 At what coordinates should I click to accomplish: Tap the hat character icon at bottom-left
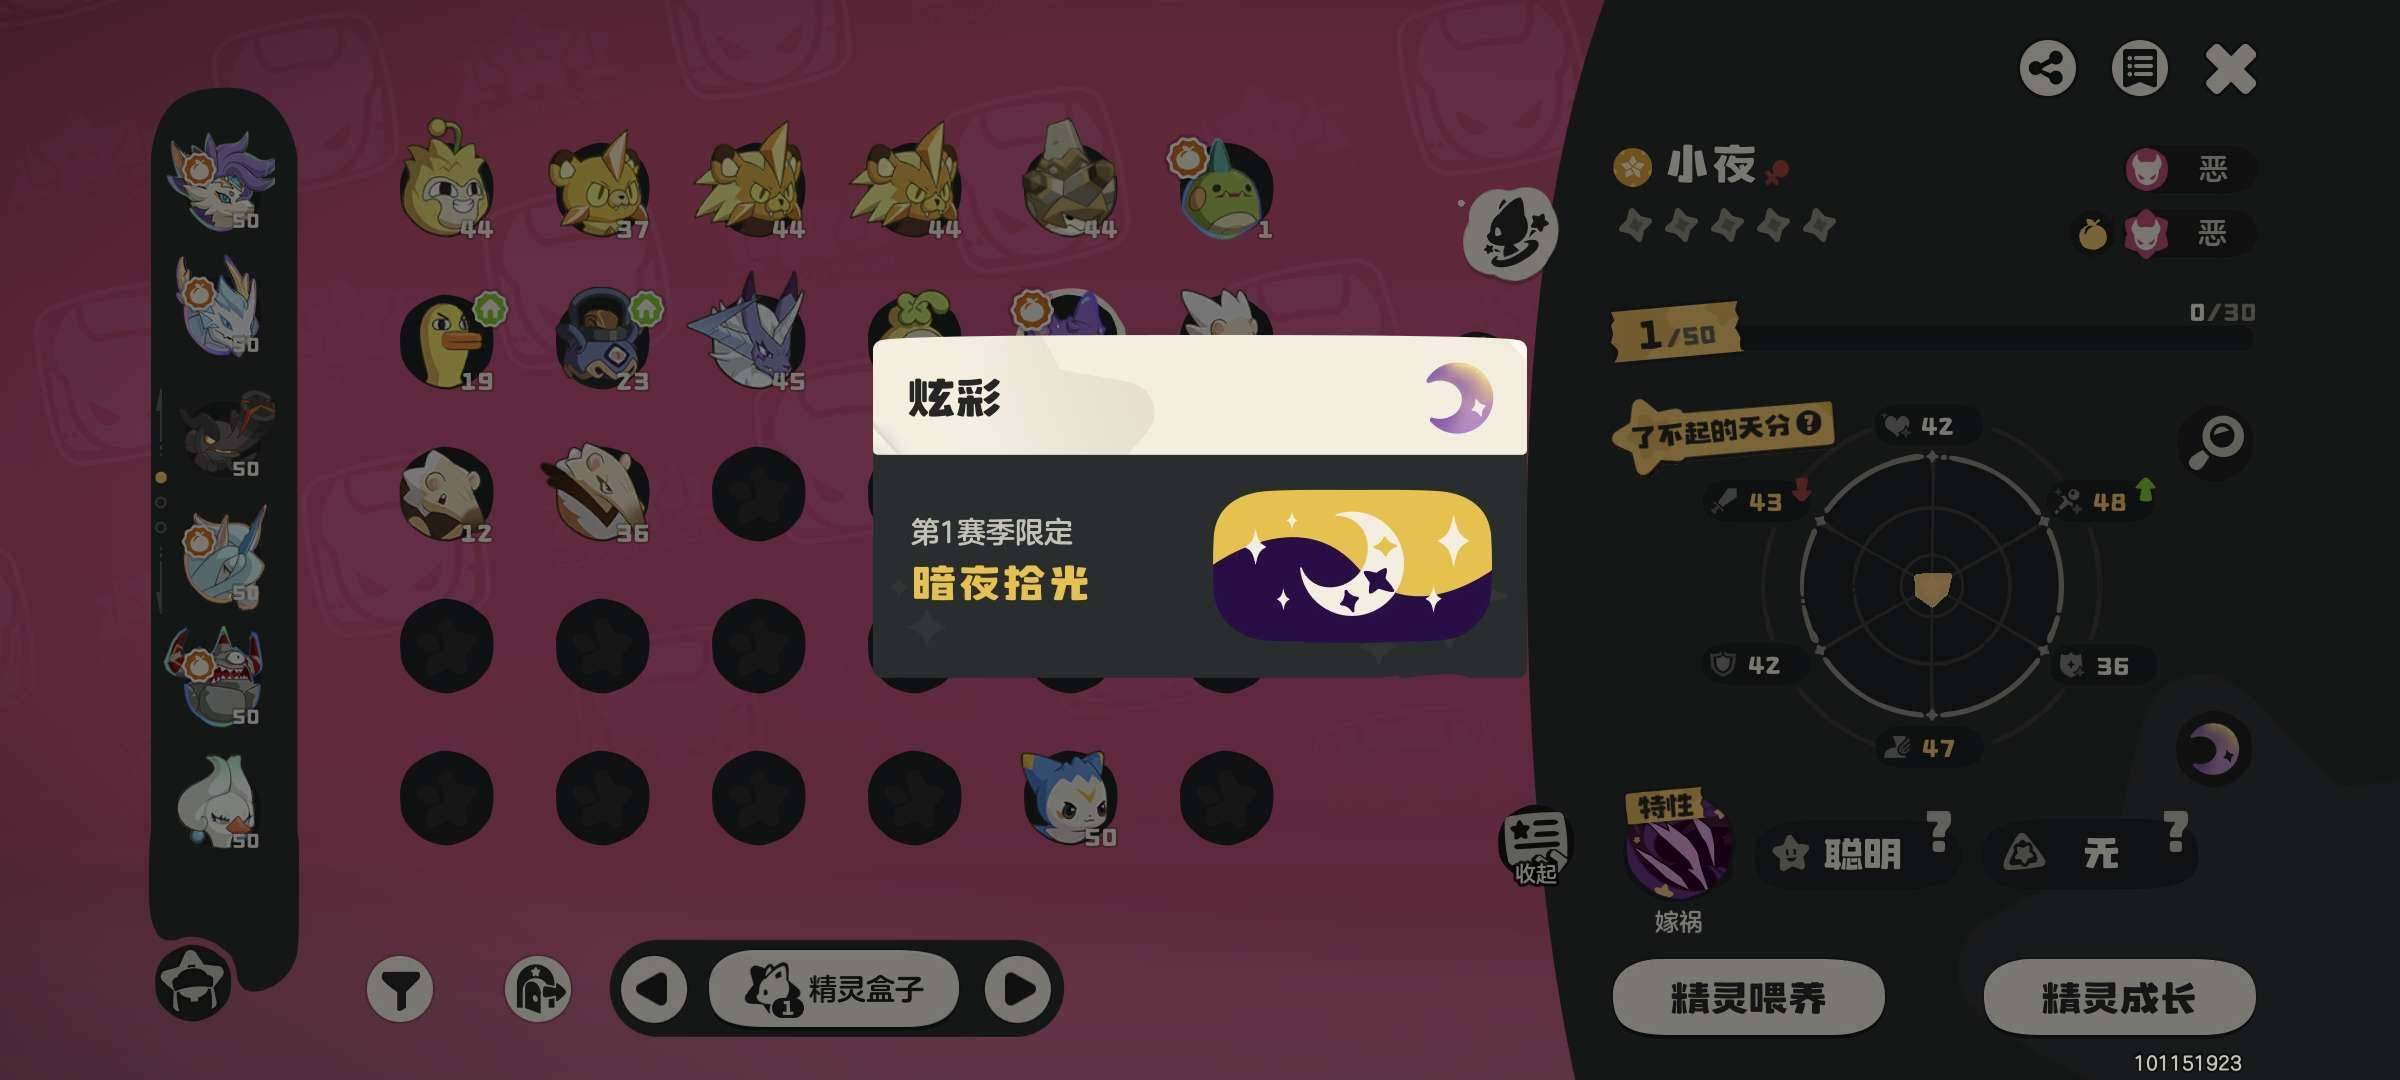(193, 983)
